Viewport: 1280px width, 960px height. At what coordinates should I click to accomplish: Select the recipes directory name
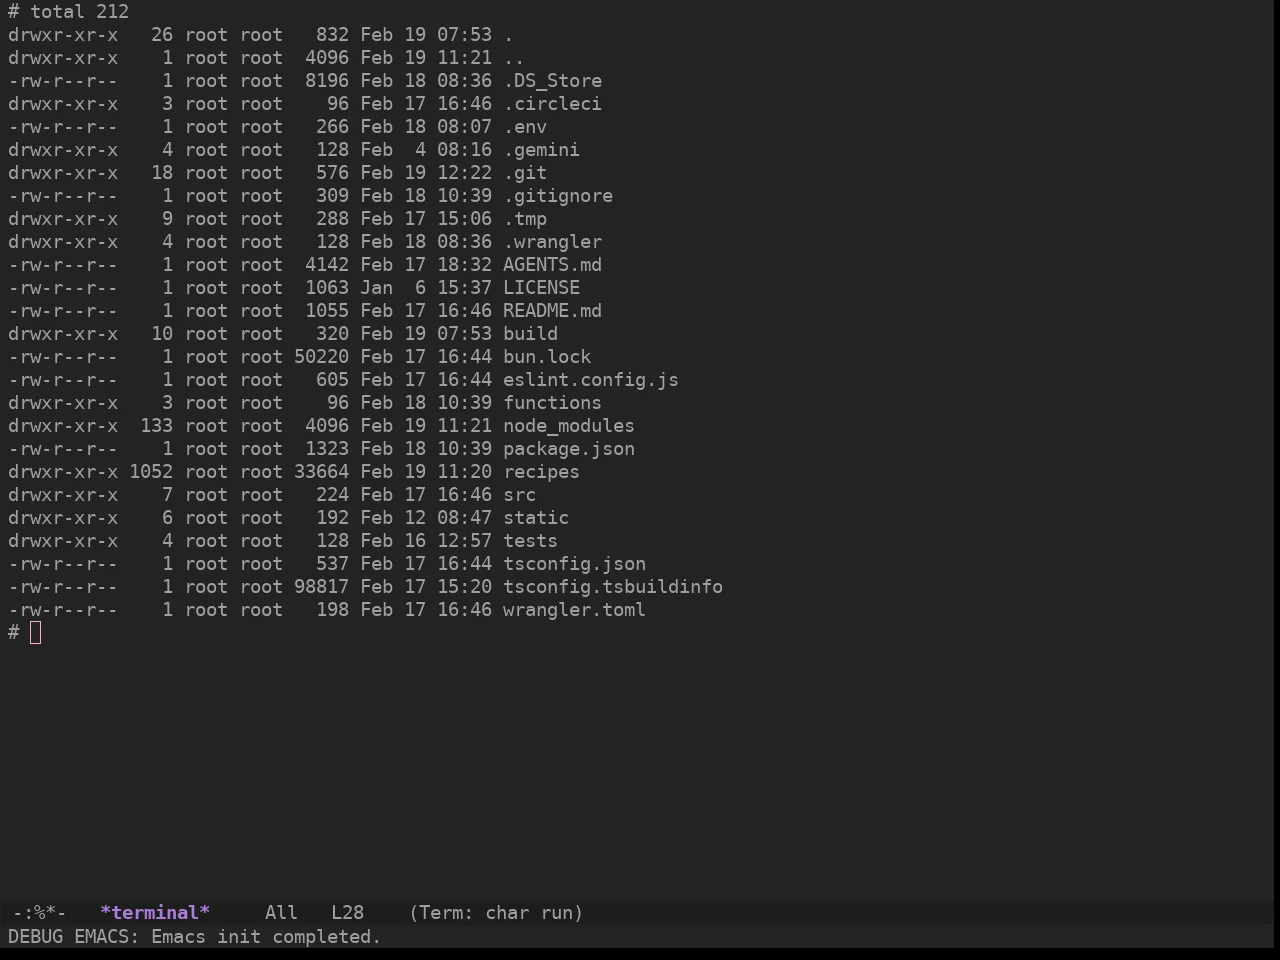(x=541, y=472)
